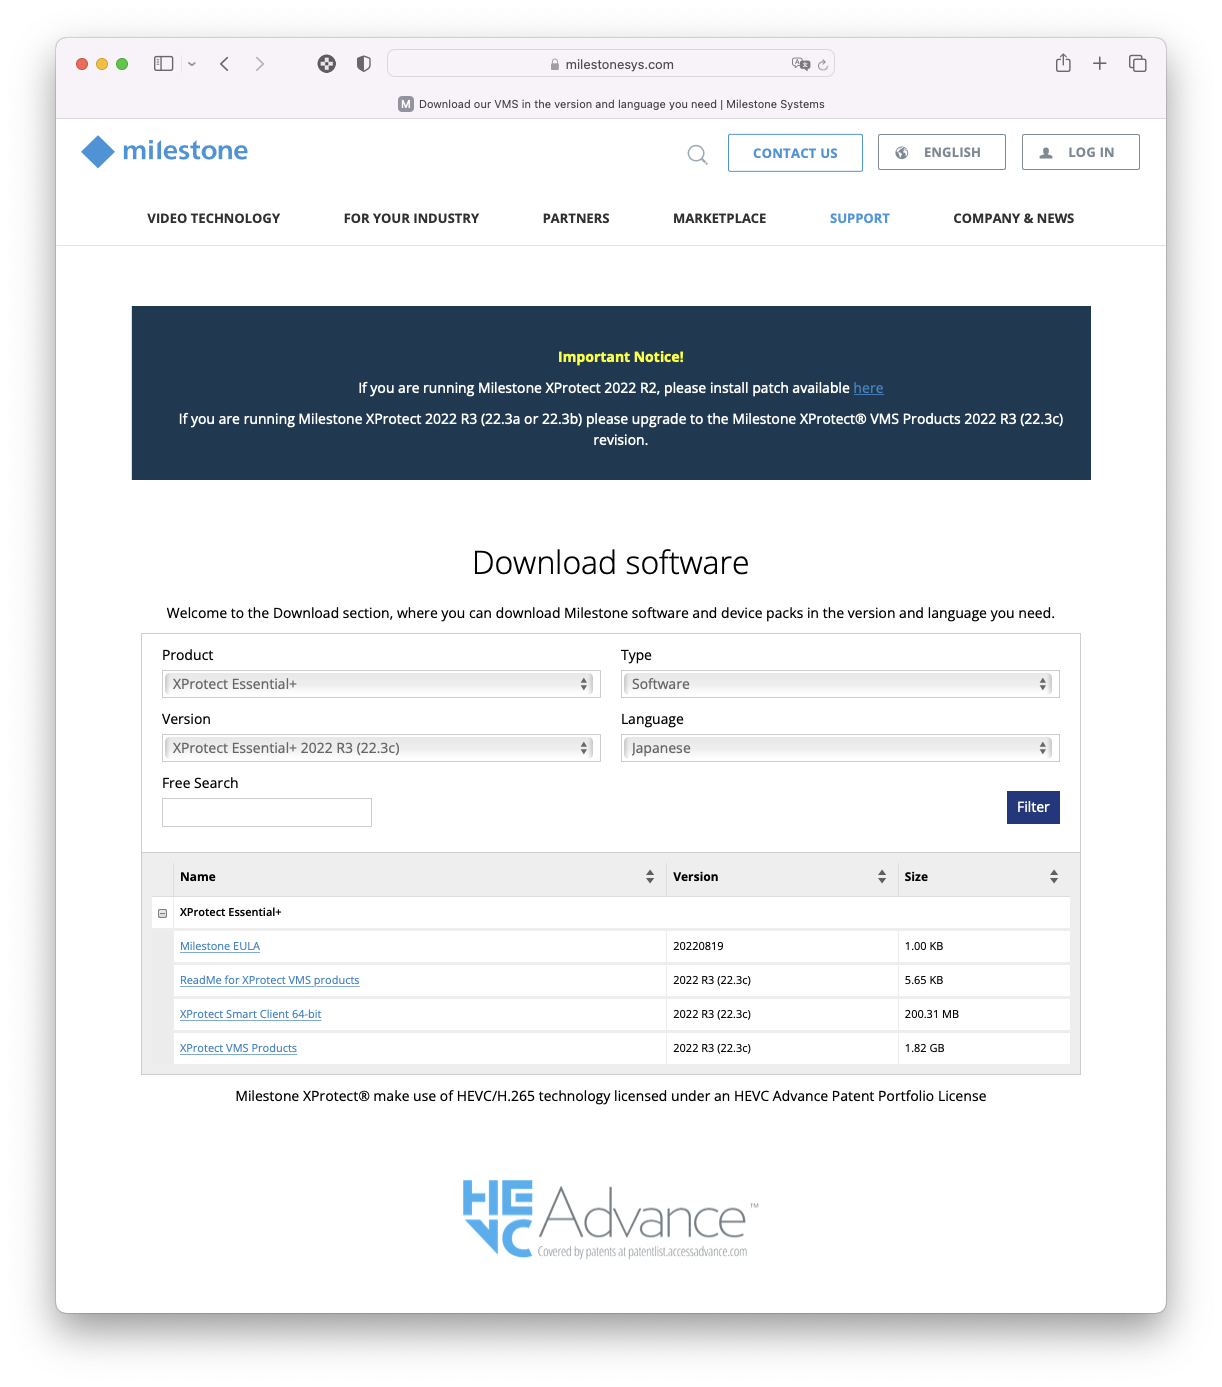Screen dimensions: 1222x1387
Task: Download XProtect Smart Client 64-bit
Action: (250, 1014)
